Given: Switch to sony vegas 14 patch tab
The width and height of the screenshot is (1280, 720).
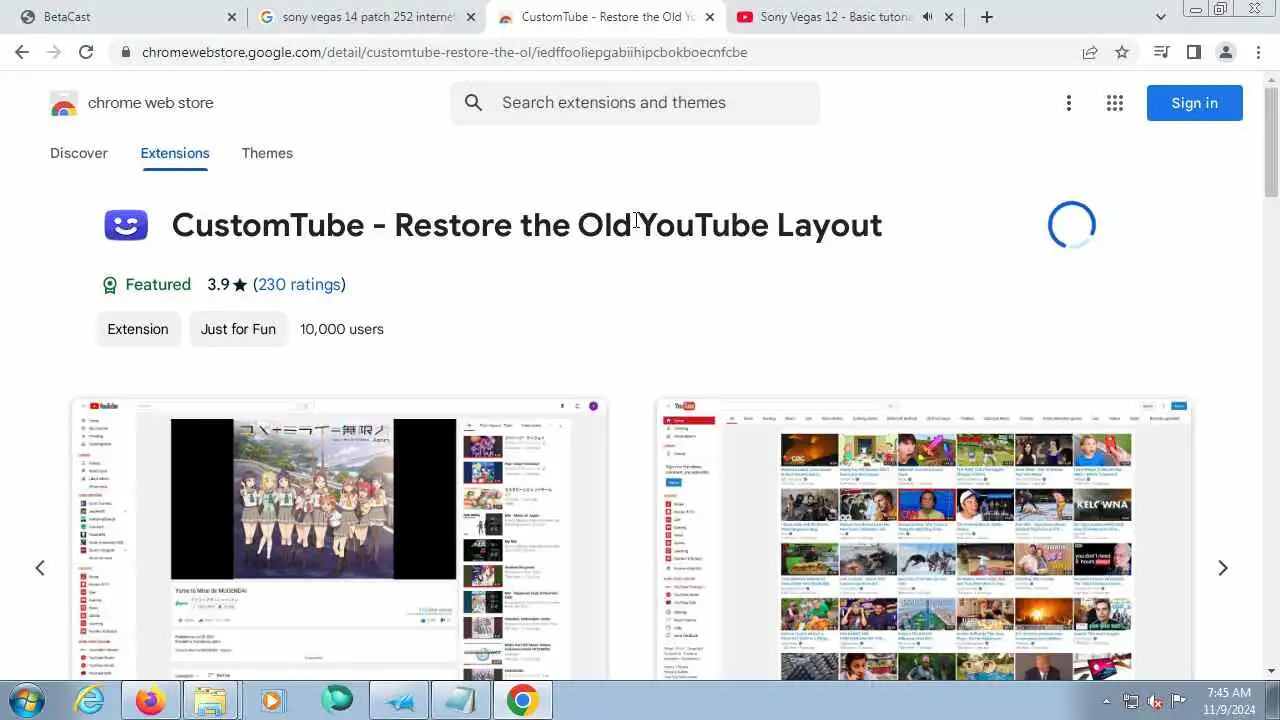Looking at the screenshot, I should click(366, 17).
